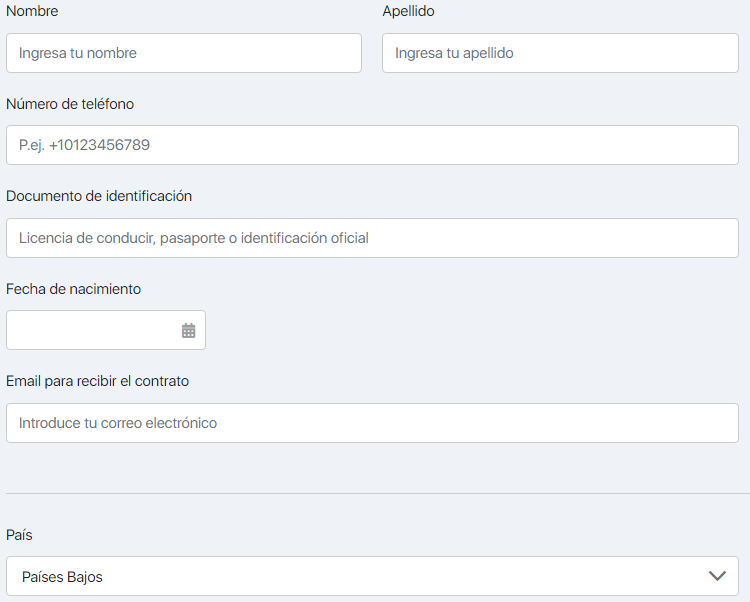Focus the Documento de identificación input
This screenshot has width=750, height=602.
(372, 238)
